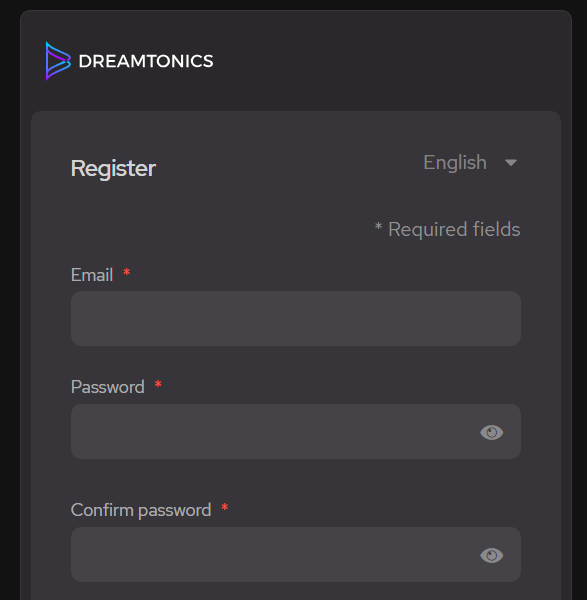
Task: Click the gray asterisk before Required fields
Action: click(x=378, y=226)
